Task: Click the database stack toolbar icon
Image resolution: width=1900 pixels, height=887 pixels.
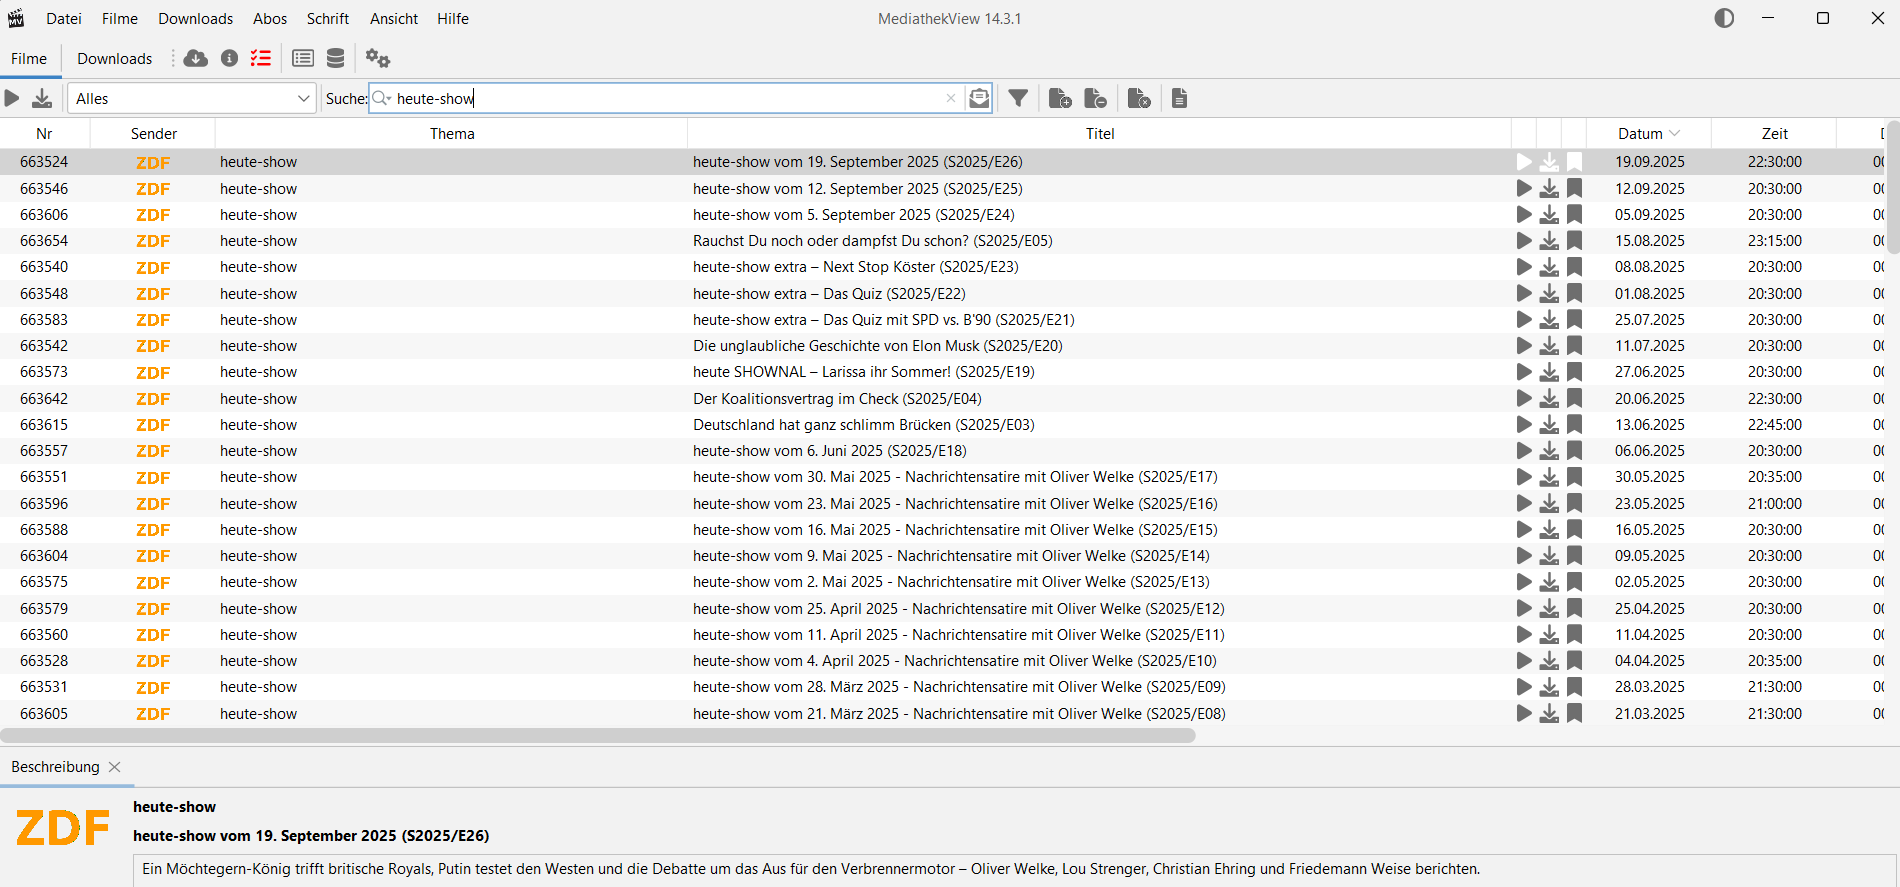Action: pos(336,58)
